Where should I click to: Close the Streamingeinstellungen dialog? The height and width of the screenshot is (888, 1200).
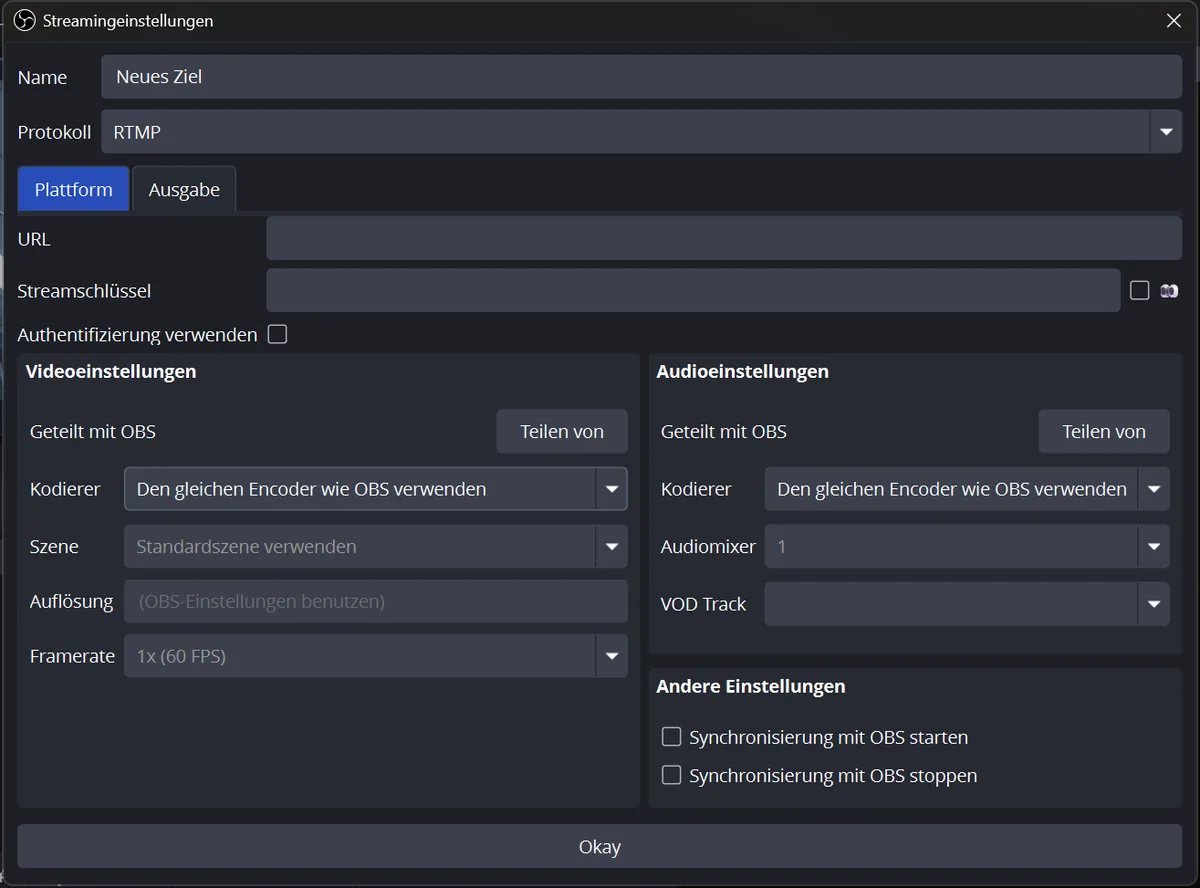1174,20
